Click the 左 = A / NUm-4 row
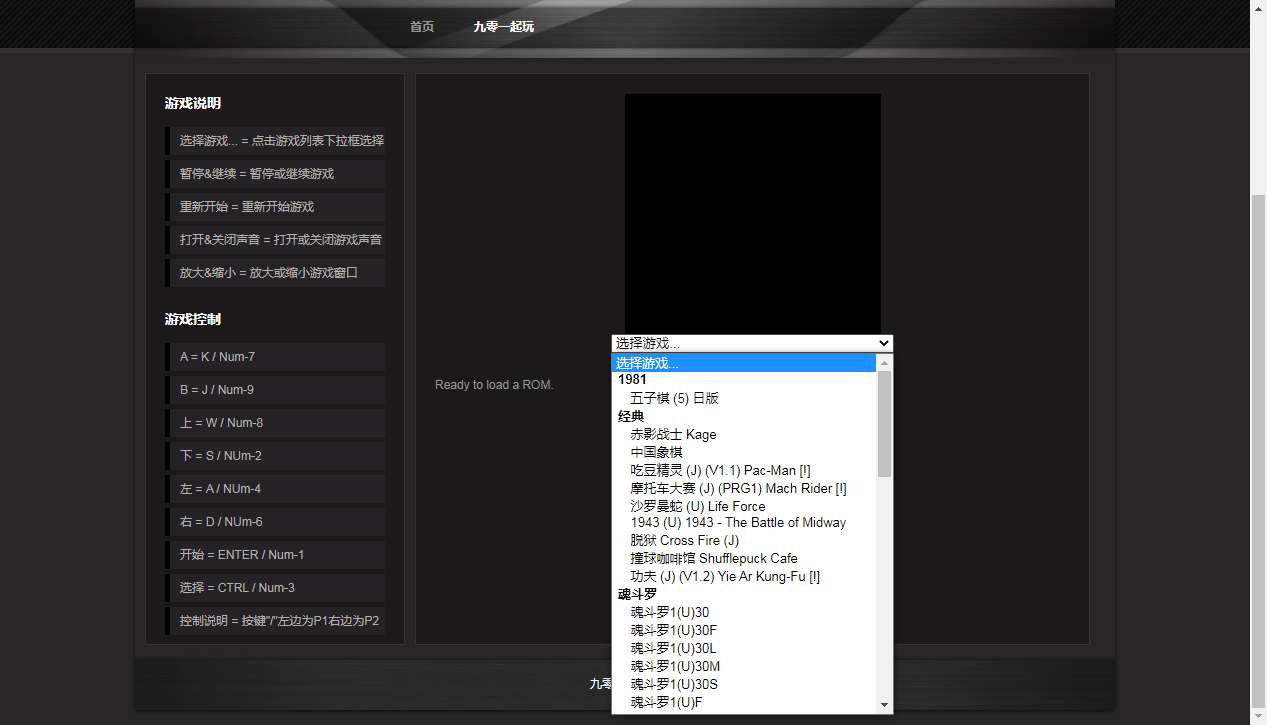The height and width of the screenshot is (725, 1267). click(275, 489)
